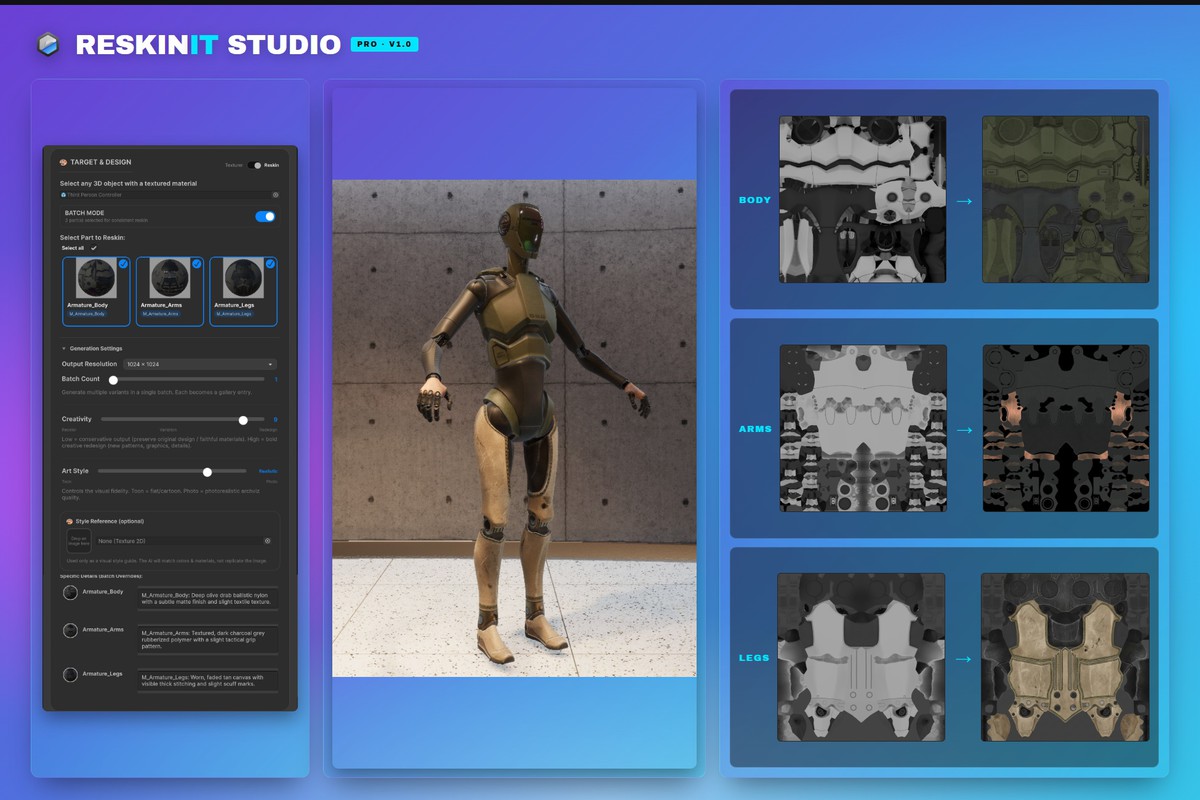Click the 'Output Resolution' label

[89, 364]
